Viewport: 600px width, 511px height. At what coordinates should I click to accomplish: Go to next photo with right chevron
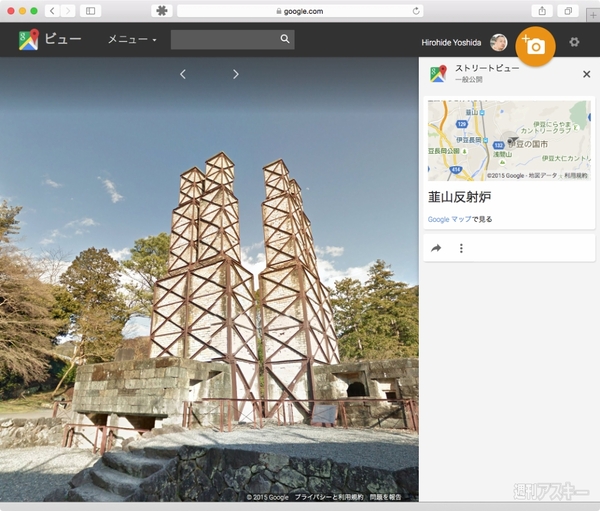(x=236, y=74)
